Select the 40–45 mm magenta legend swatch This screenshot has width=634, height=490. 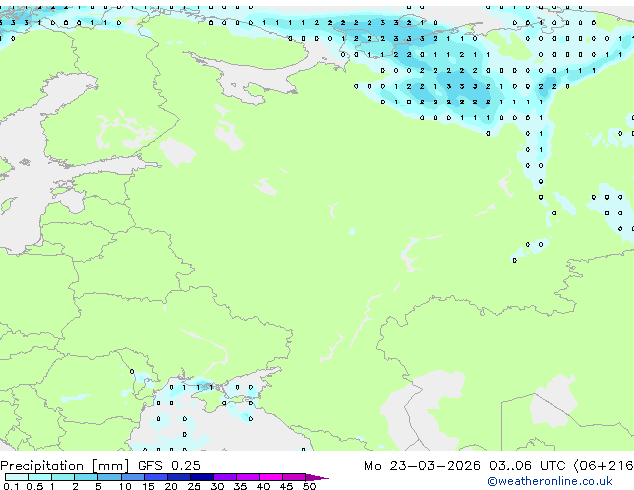[271, 477]
